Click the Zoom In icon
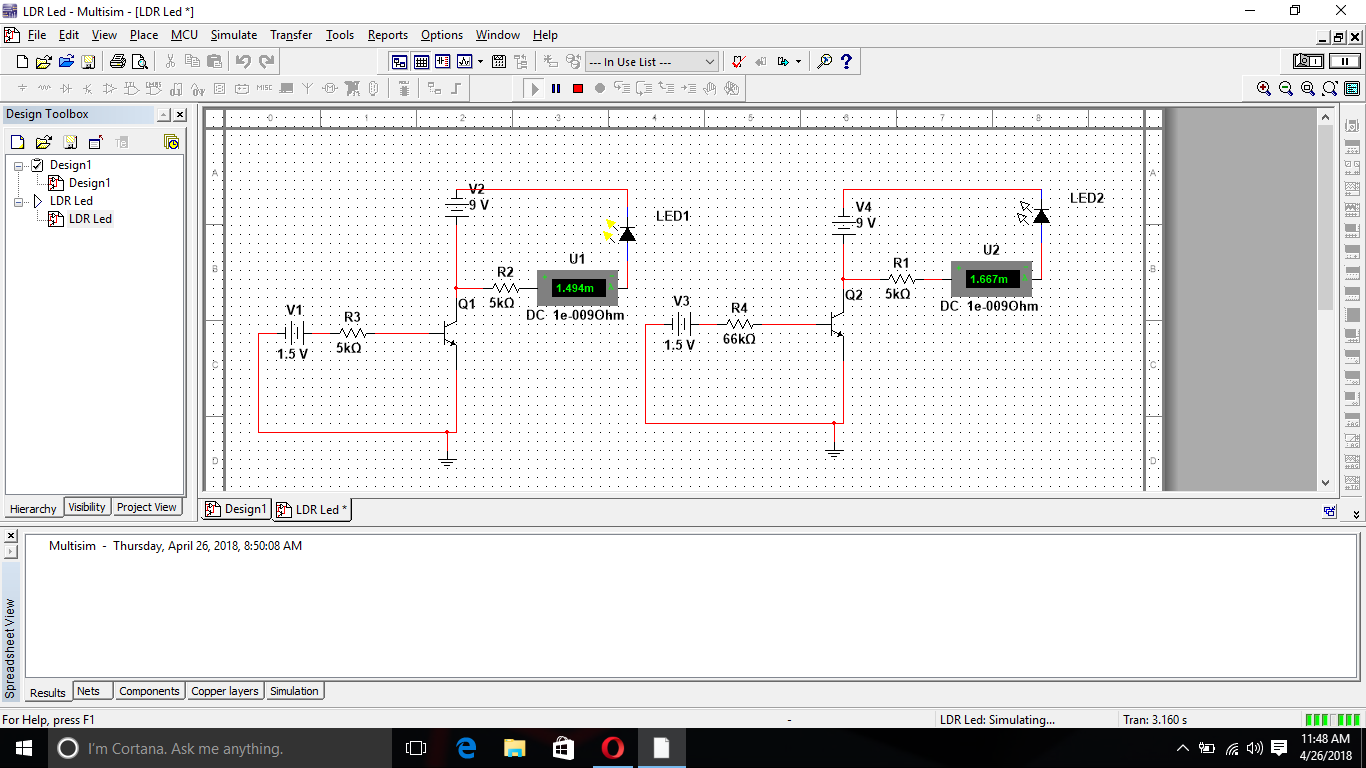Image resolution: width=1366 pixels, height=768 pixels. 1264,88
